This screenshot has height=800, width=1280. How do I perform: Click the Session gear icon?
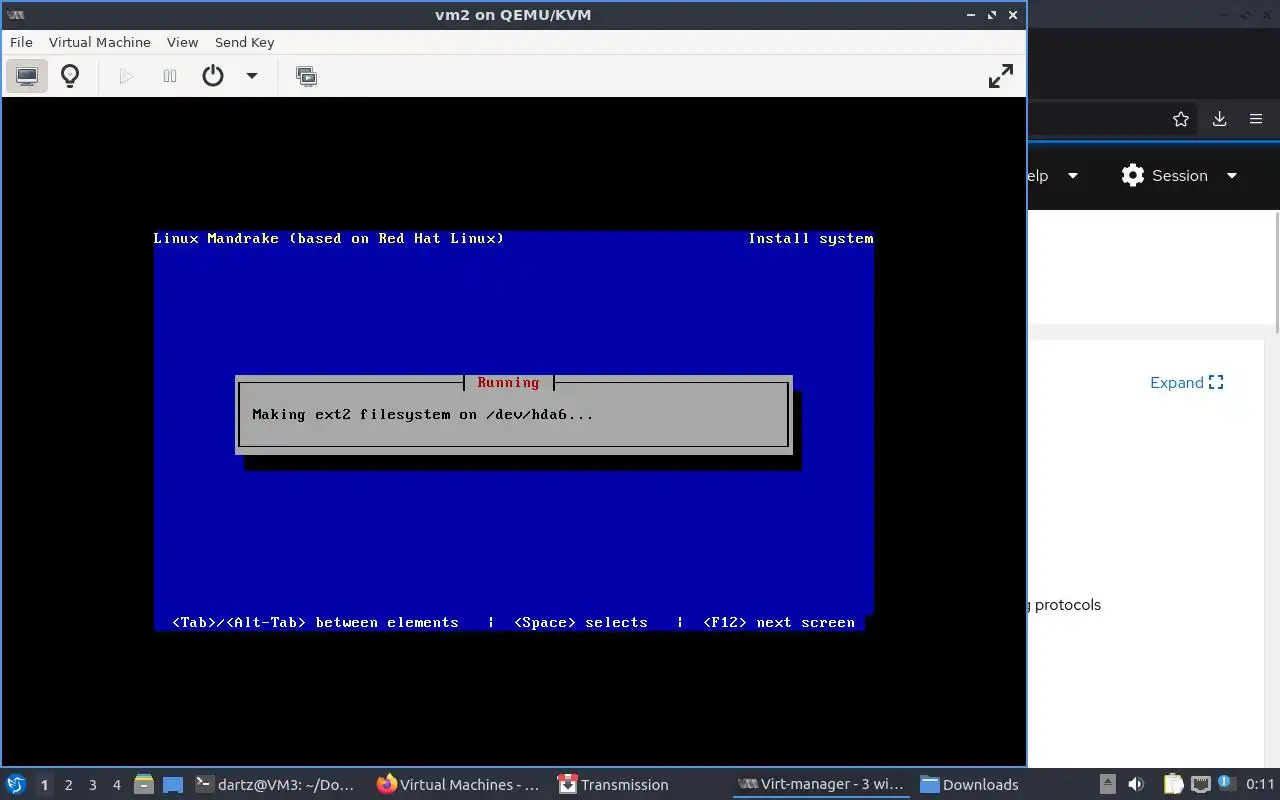[x=1133, y=176]
